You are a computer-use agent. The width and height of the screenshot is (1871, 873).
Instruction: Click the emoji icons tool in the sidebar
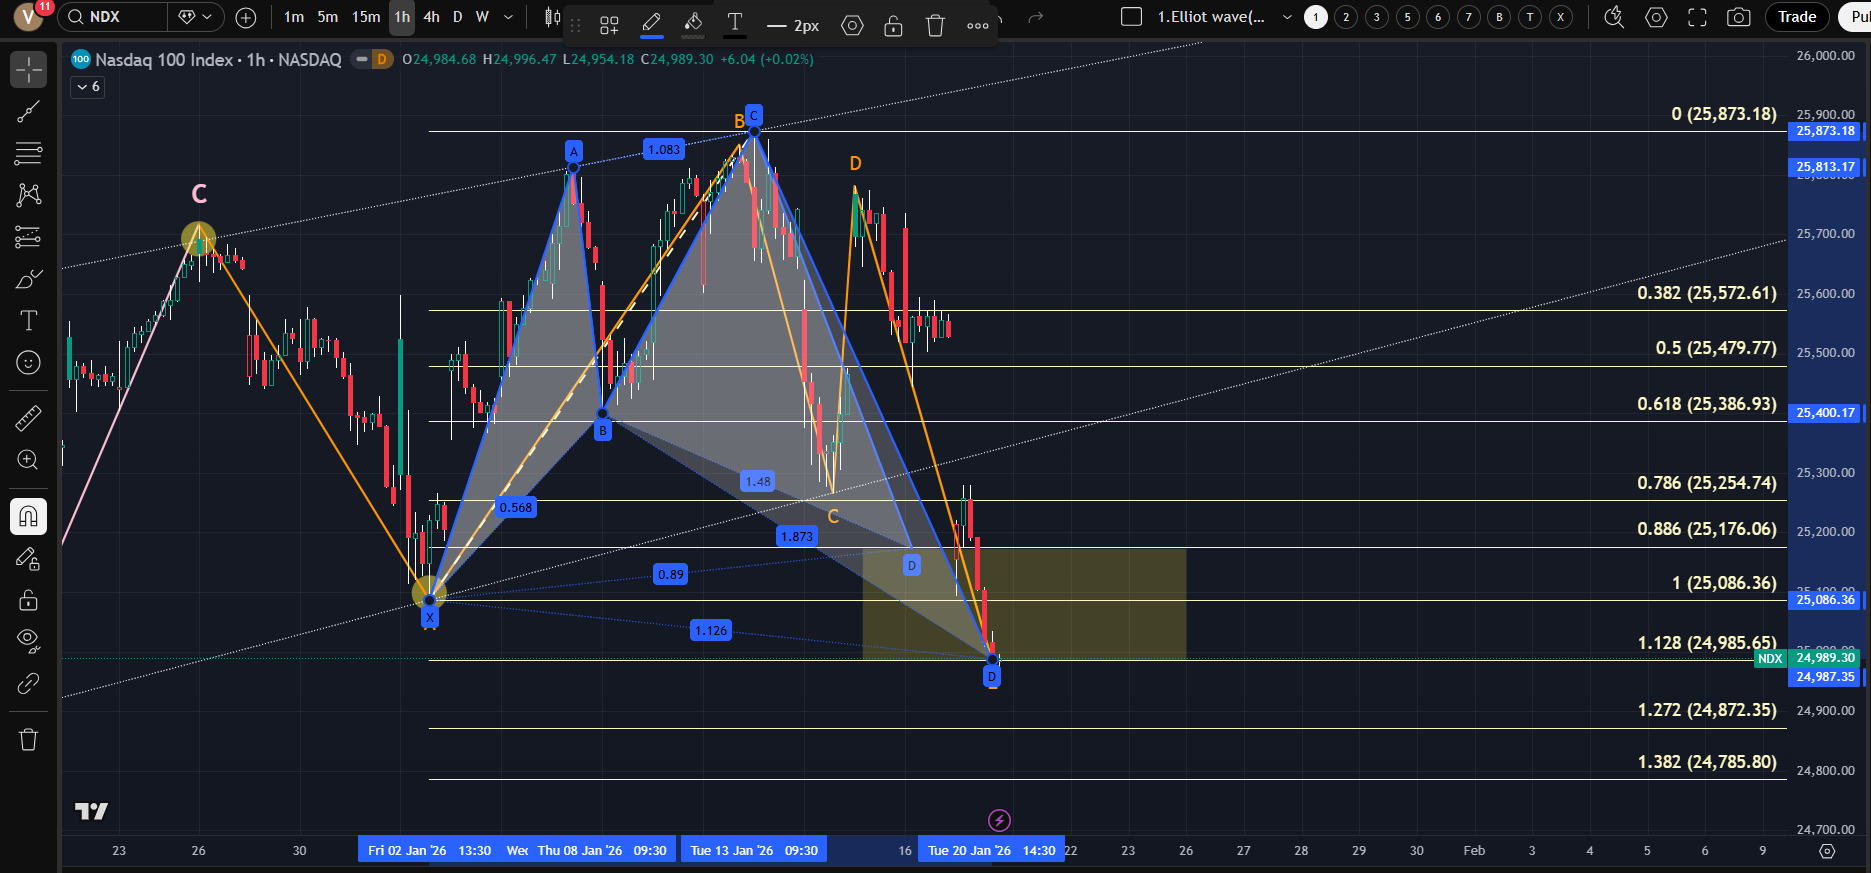click(28, 362)
